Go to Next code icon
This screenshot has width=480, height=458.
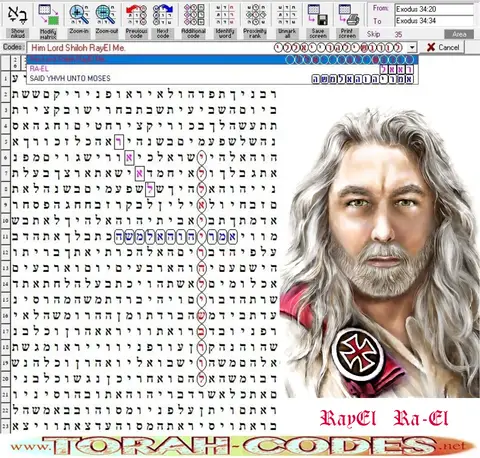(x=163, y=14)
